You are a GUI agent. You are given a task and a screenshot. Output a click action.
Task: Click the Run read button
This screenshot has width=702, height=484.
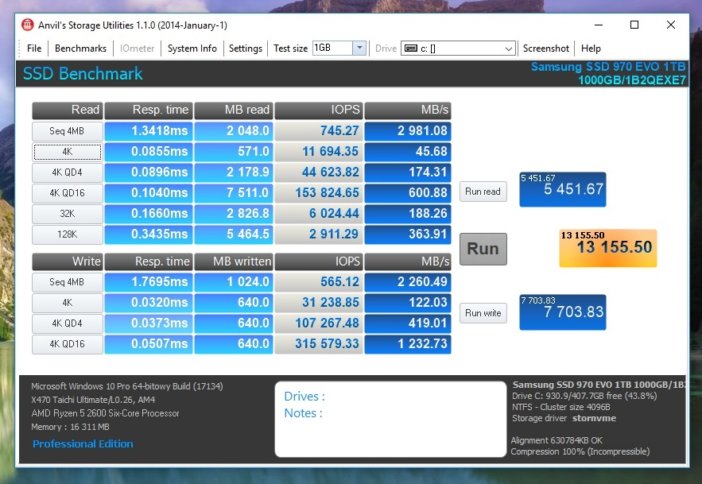[483, 192]
